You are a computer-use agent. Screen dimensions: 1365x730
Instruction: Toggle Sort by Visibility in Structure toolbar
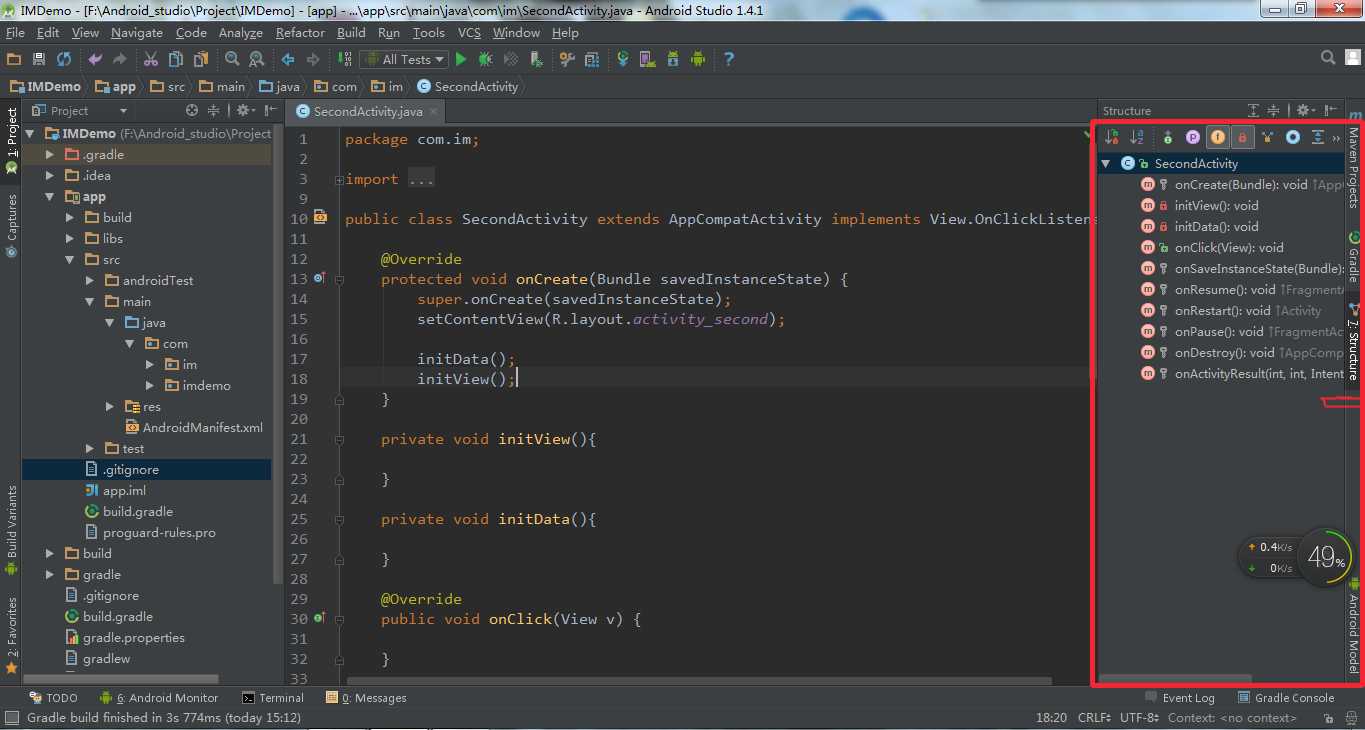1112,137
